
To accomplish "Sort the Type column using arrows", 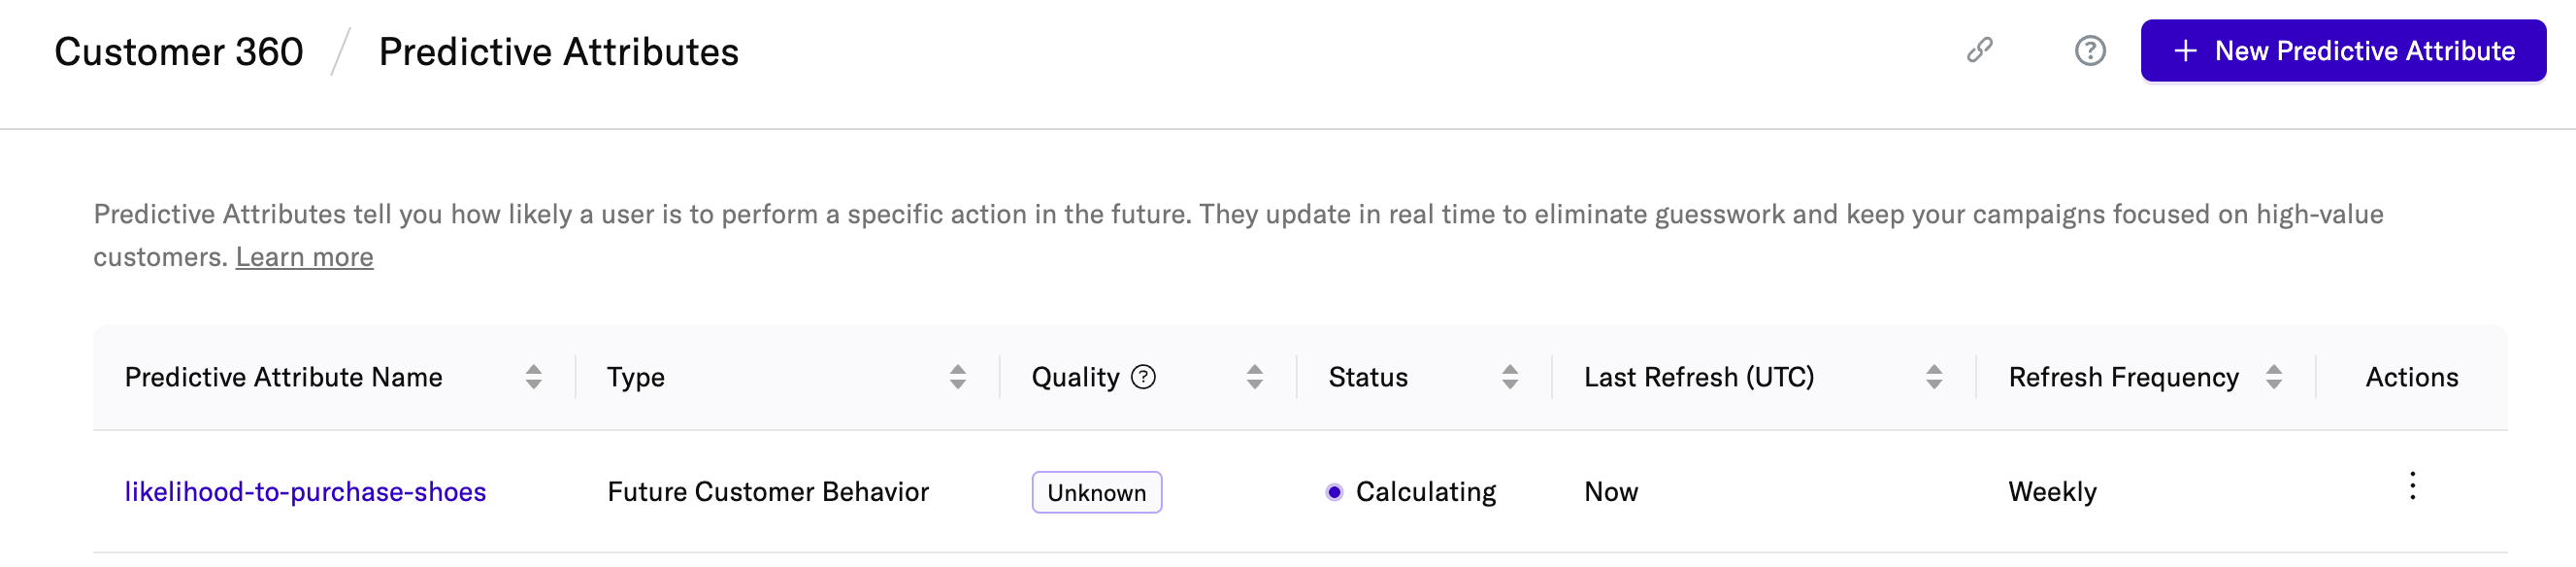I will point(957,377).
